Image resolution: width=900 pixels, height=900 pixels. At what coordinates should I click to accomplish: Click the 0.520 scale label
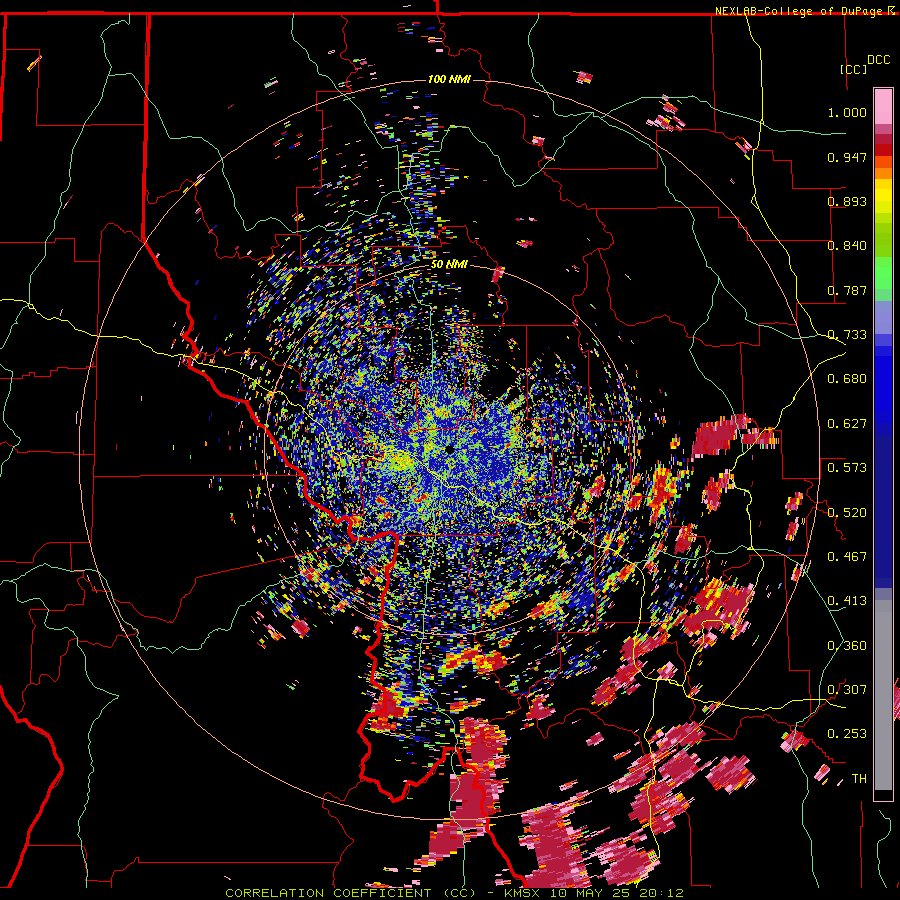click(847, 512)
